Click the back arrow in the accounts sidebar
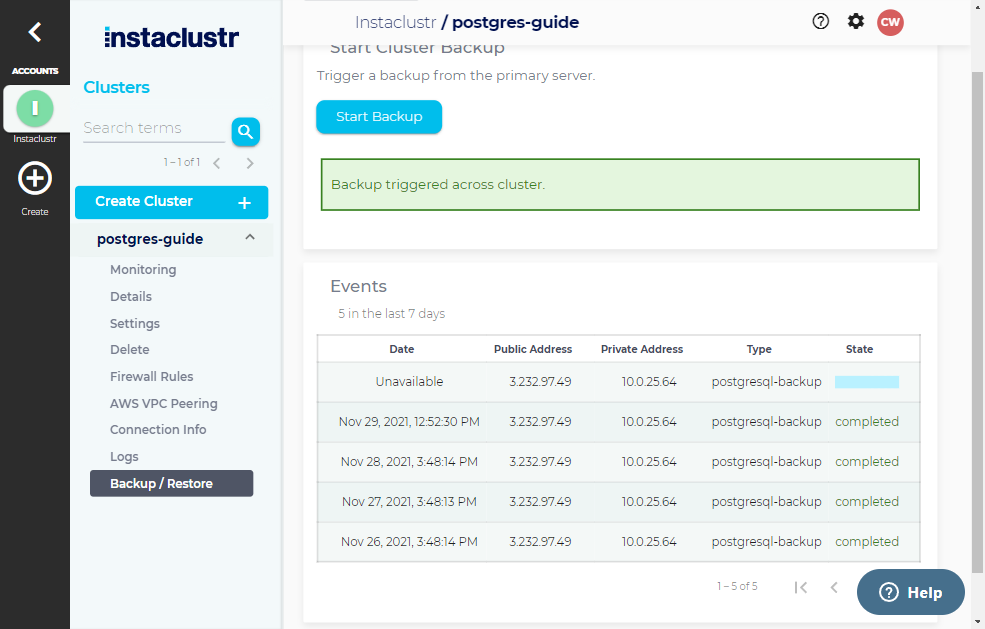 (x=35, y=32)
